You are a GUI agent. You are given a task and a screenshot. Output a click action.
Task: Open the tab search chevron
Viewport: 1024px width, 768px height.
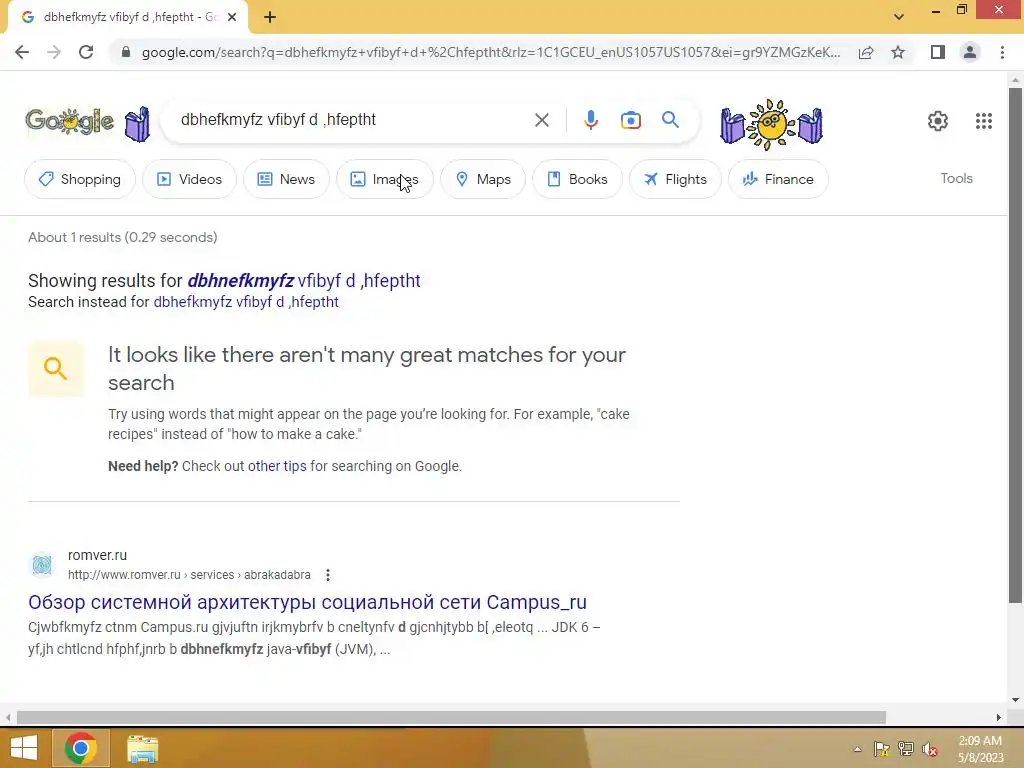coord(899,17)
